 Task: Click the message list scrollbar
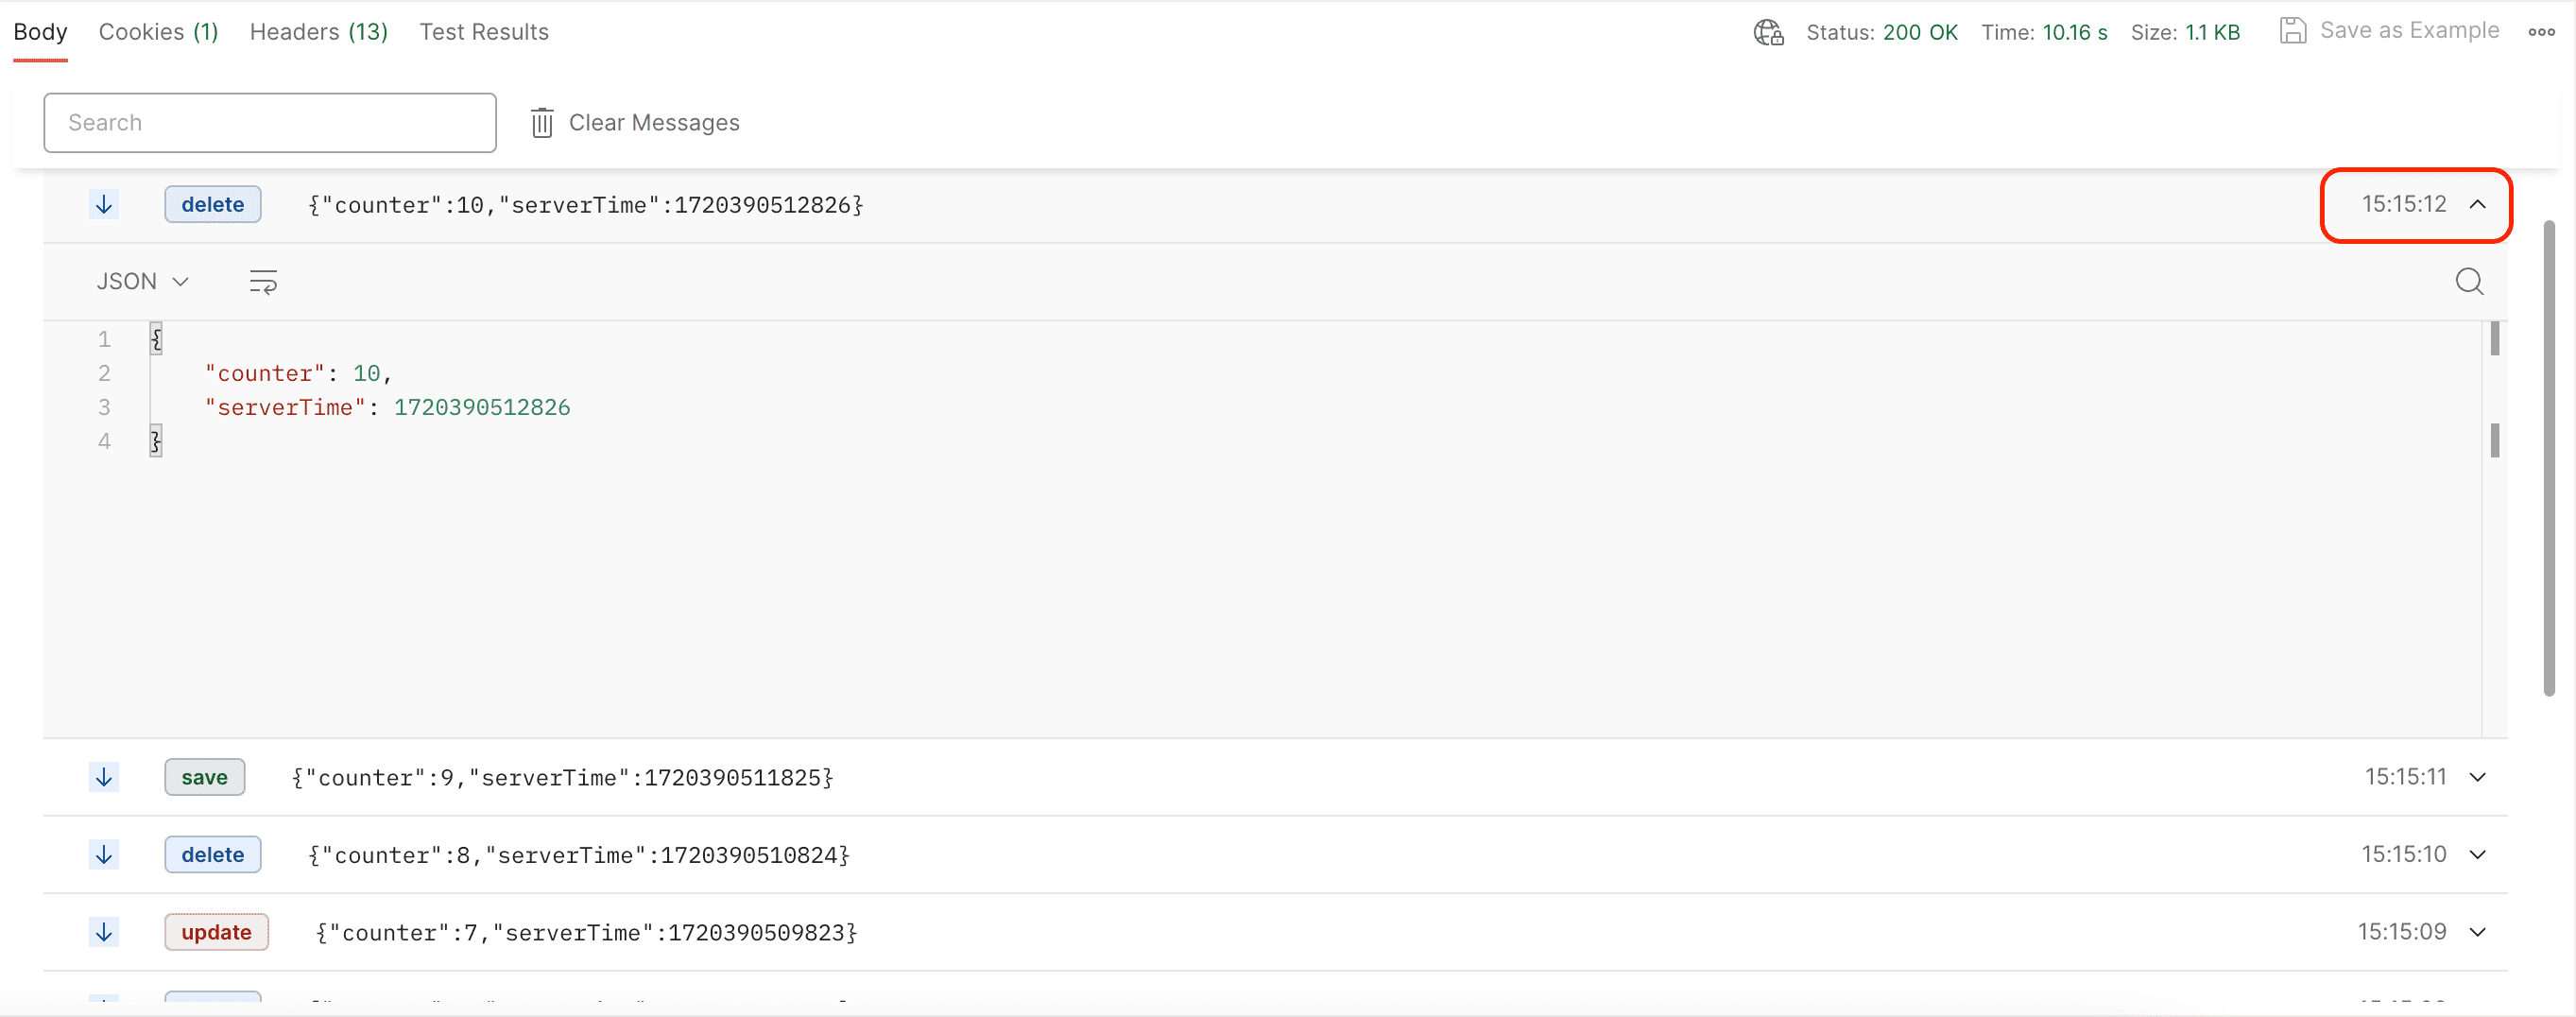tap(2549, 458)
